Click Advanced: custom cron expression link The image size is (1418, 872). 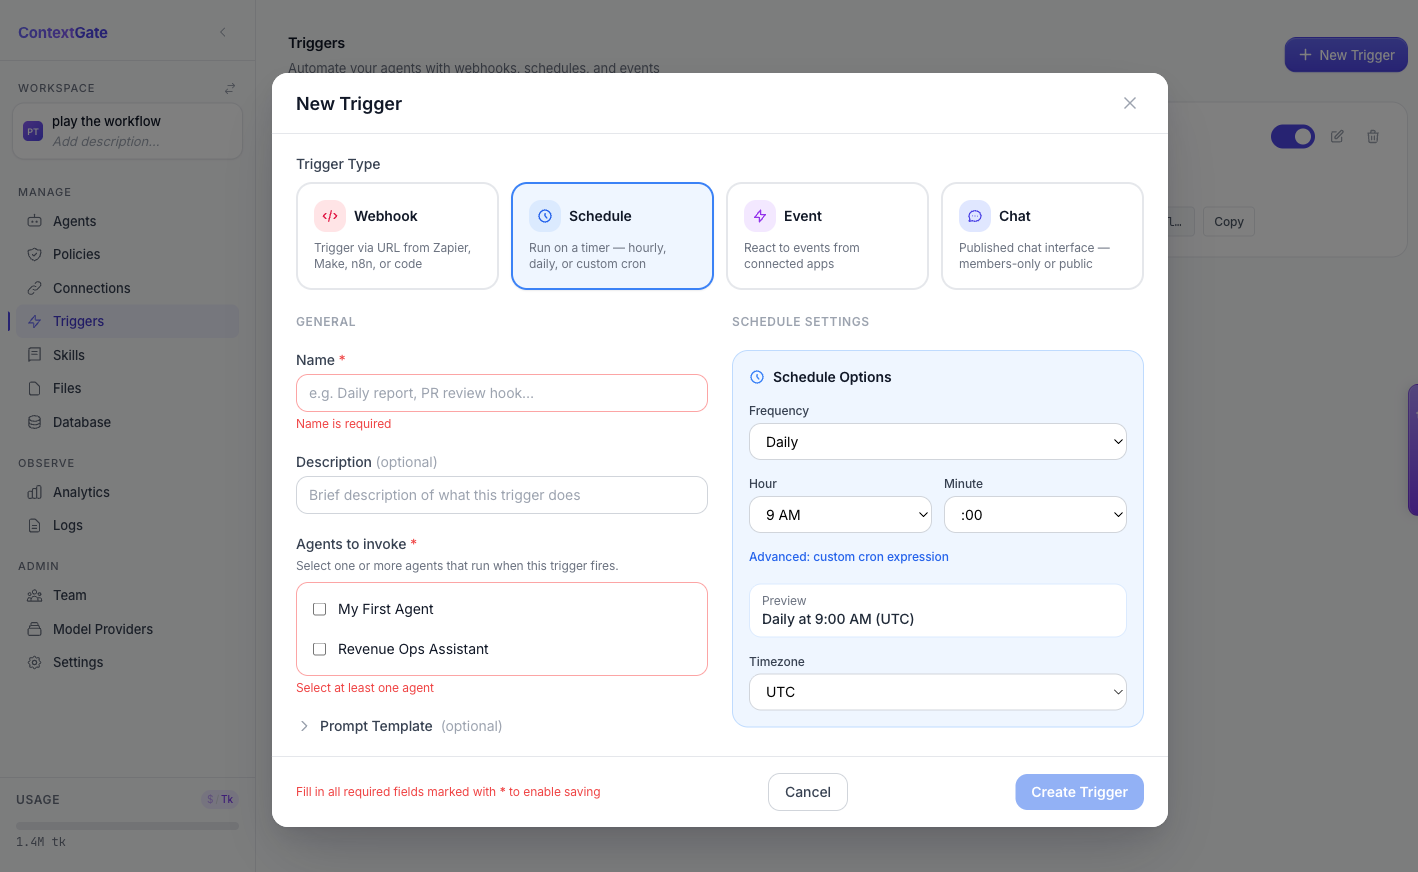[x=849, y=557]
